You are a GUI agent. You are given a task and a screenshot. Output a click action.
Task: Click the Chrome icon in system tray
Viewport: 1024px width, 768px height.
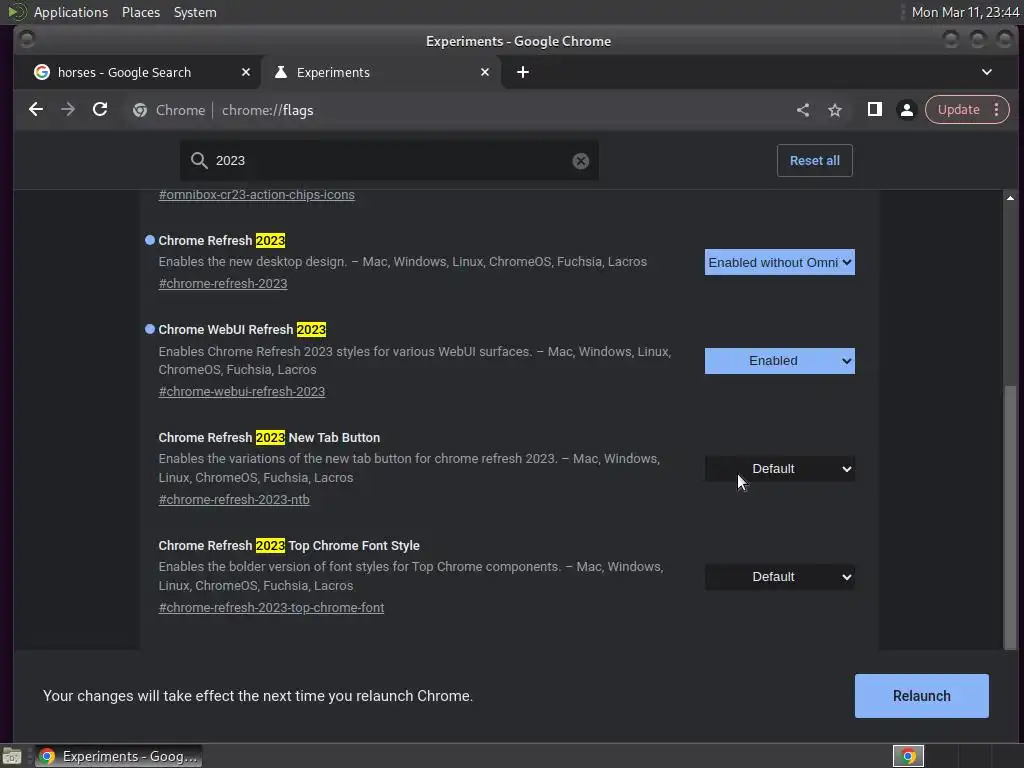pos(908,756)
